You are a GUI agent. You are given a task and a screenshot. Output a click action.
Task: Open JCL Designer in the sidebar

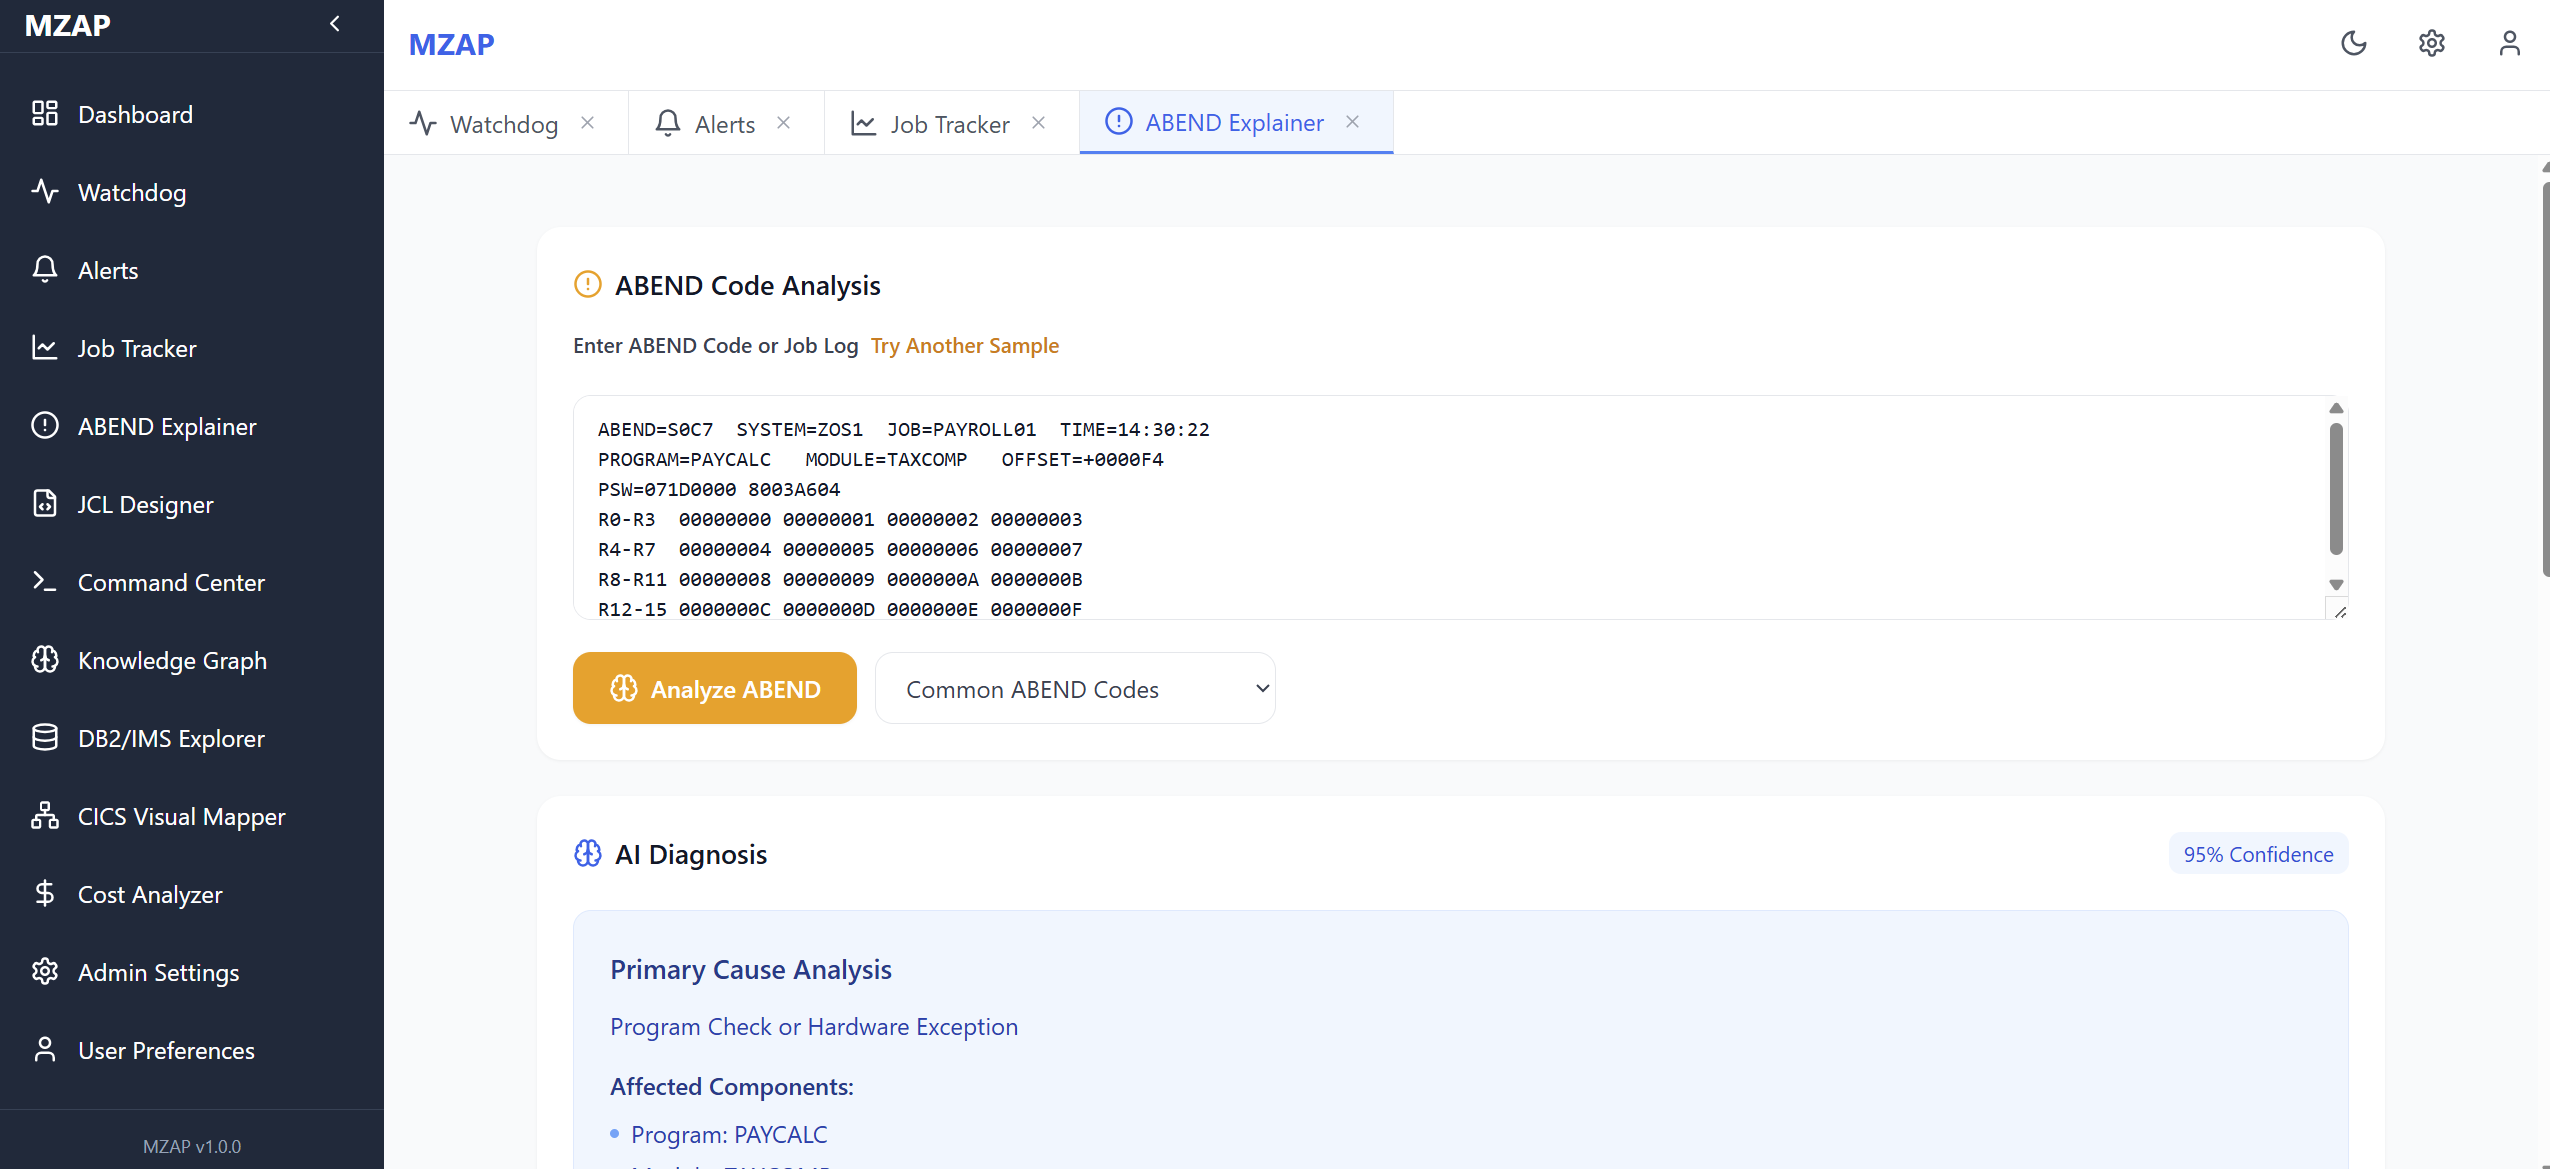pos(145,505)
